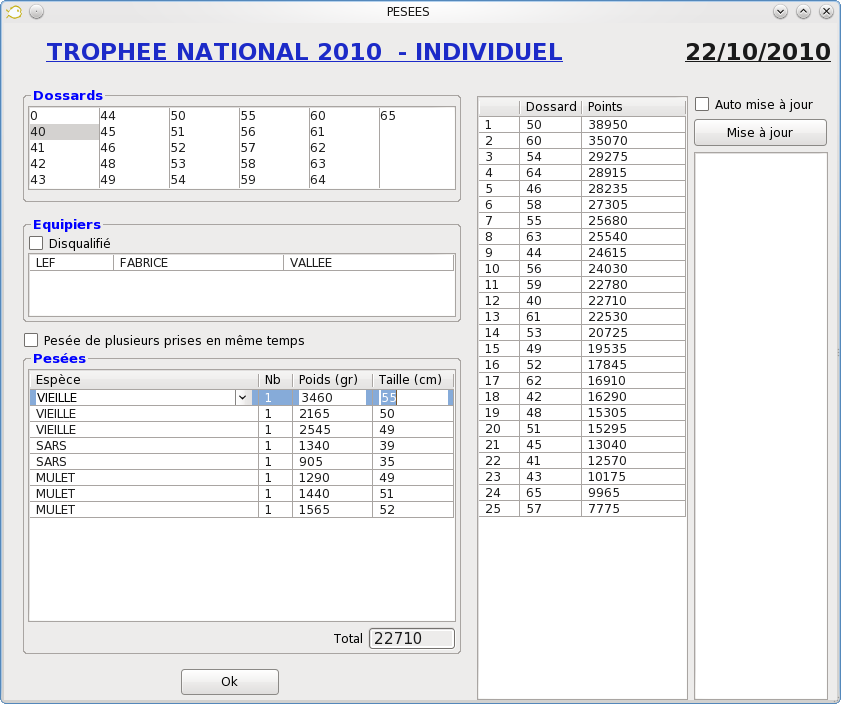Click the round button beside the fish icon
This screenshot has width=841, height=704.
(36, 11)
